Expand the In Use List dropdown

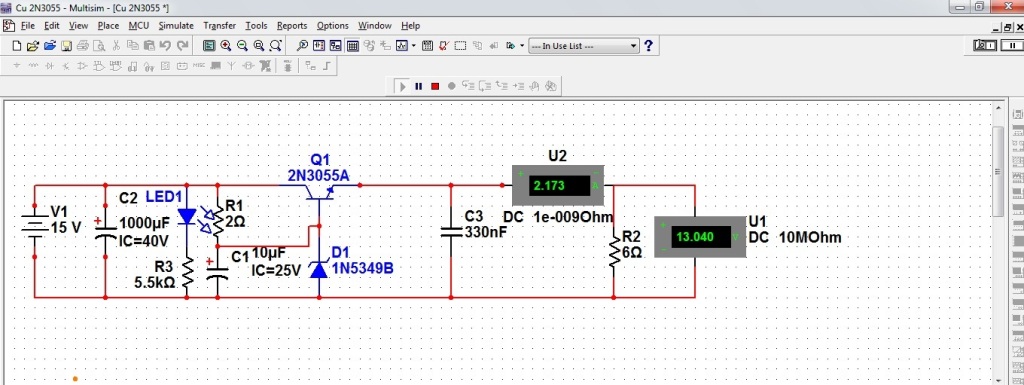[x=584, y=46]
